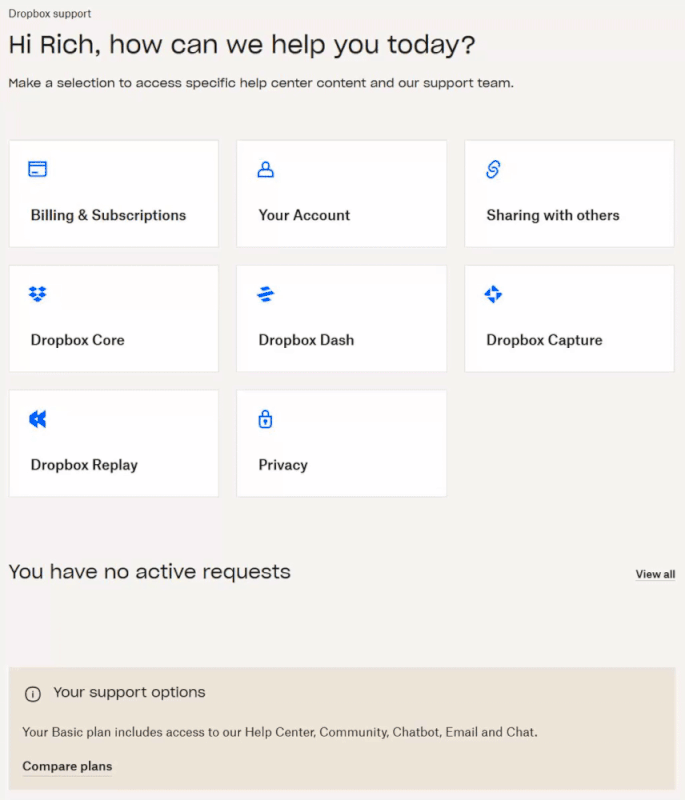Open the Dropbox Core label
The image size is (685, 800).
pos(78,340)
